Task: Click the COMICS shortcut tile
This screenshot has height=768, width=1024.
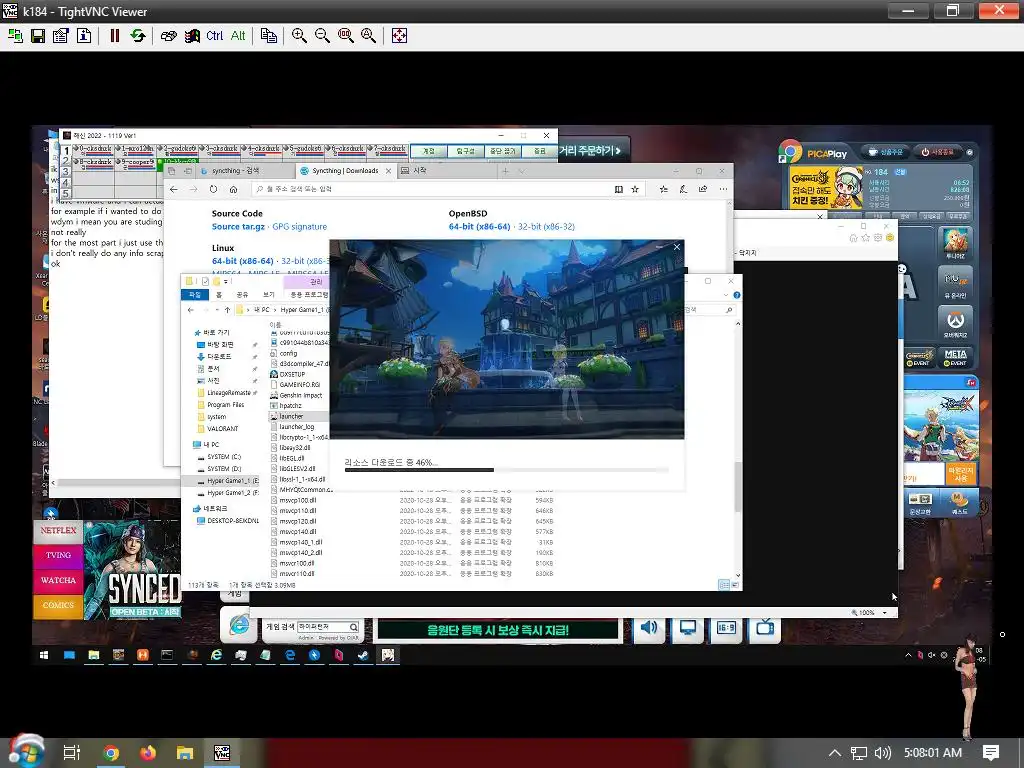Action: [x=58, y=605]
